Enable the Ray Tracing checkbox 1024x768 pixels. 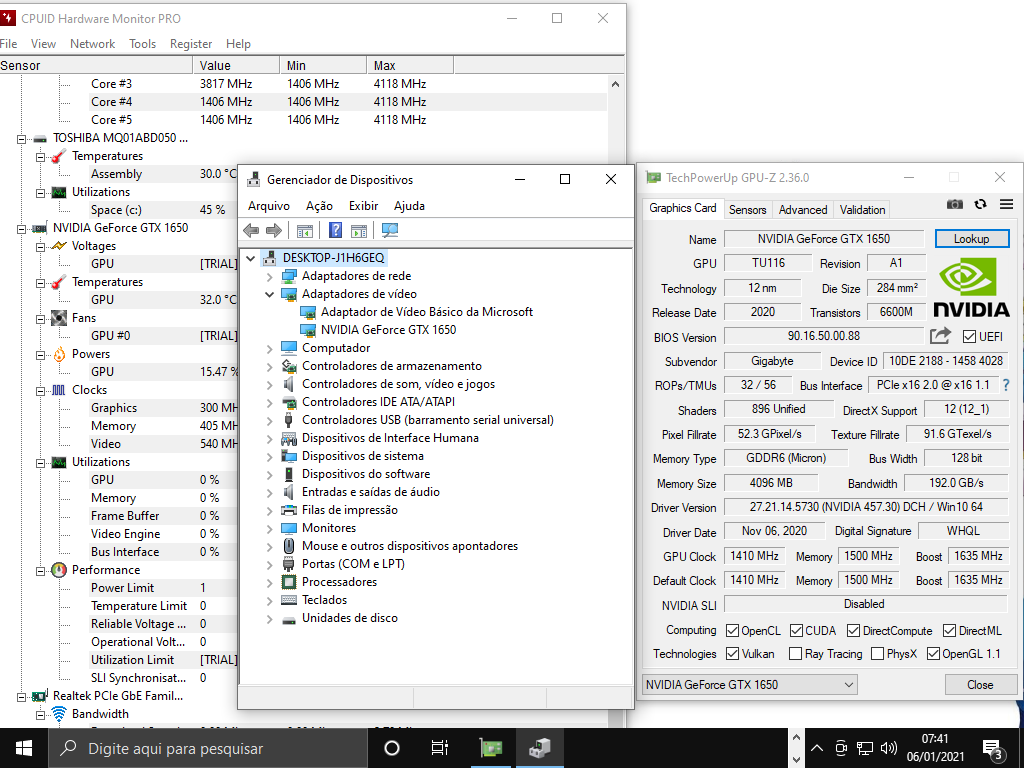point(795,654)
